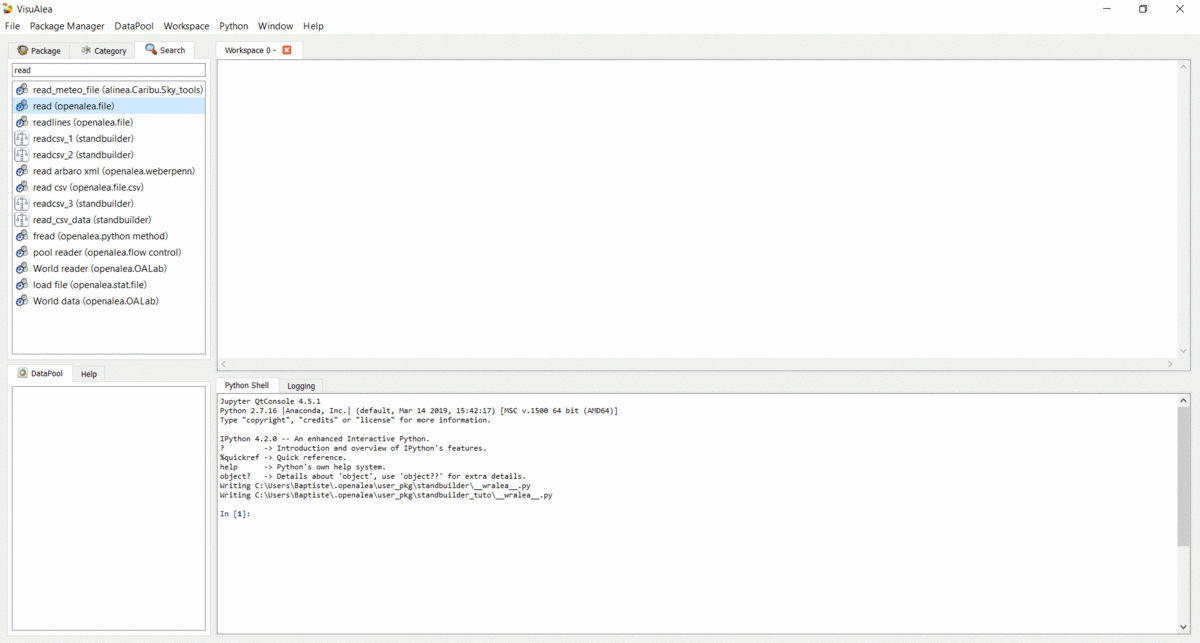Image resolution: width=1200 pixels, height=643 pixels.
Task: Click the readcsv_1 composite node icon
Action: pyautogui.click(x=21, y=138)
